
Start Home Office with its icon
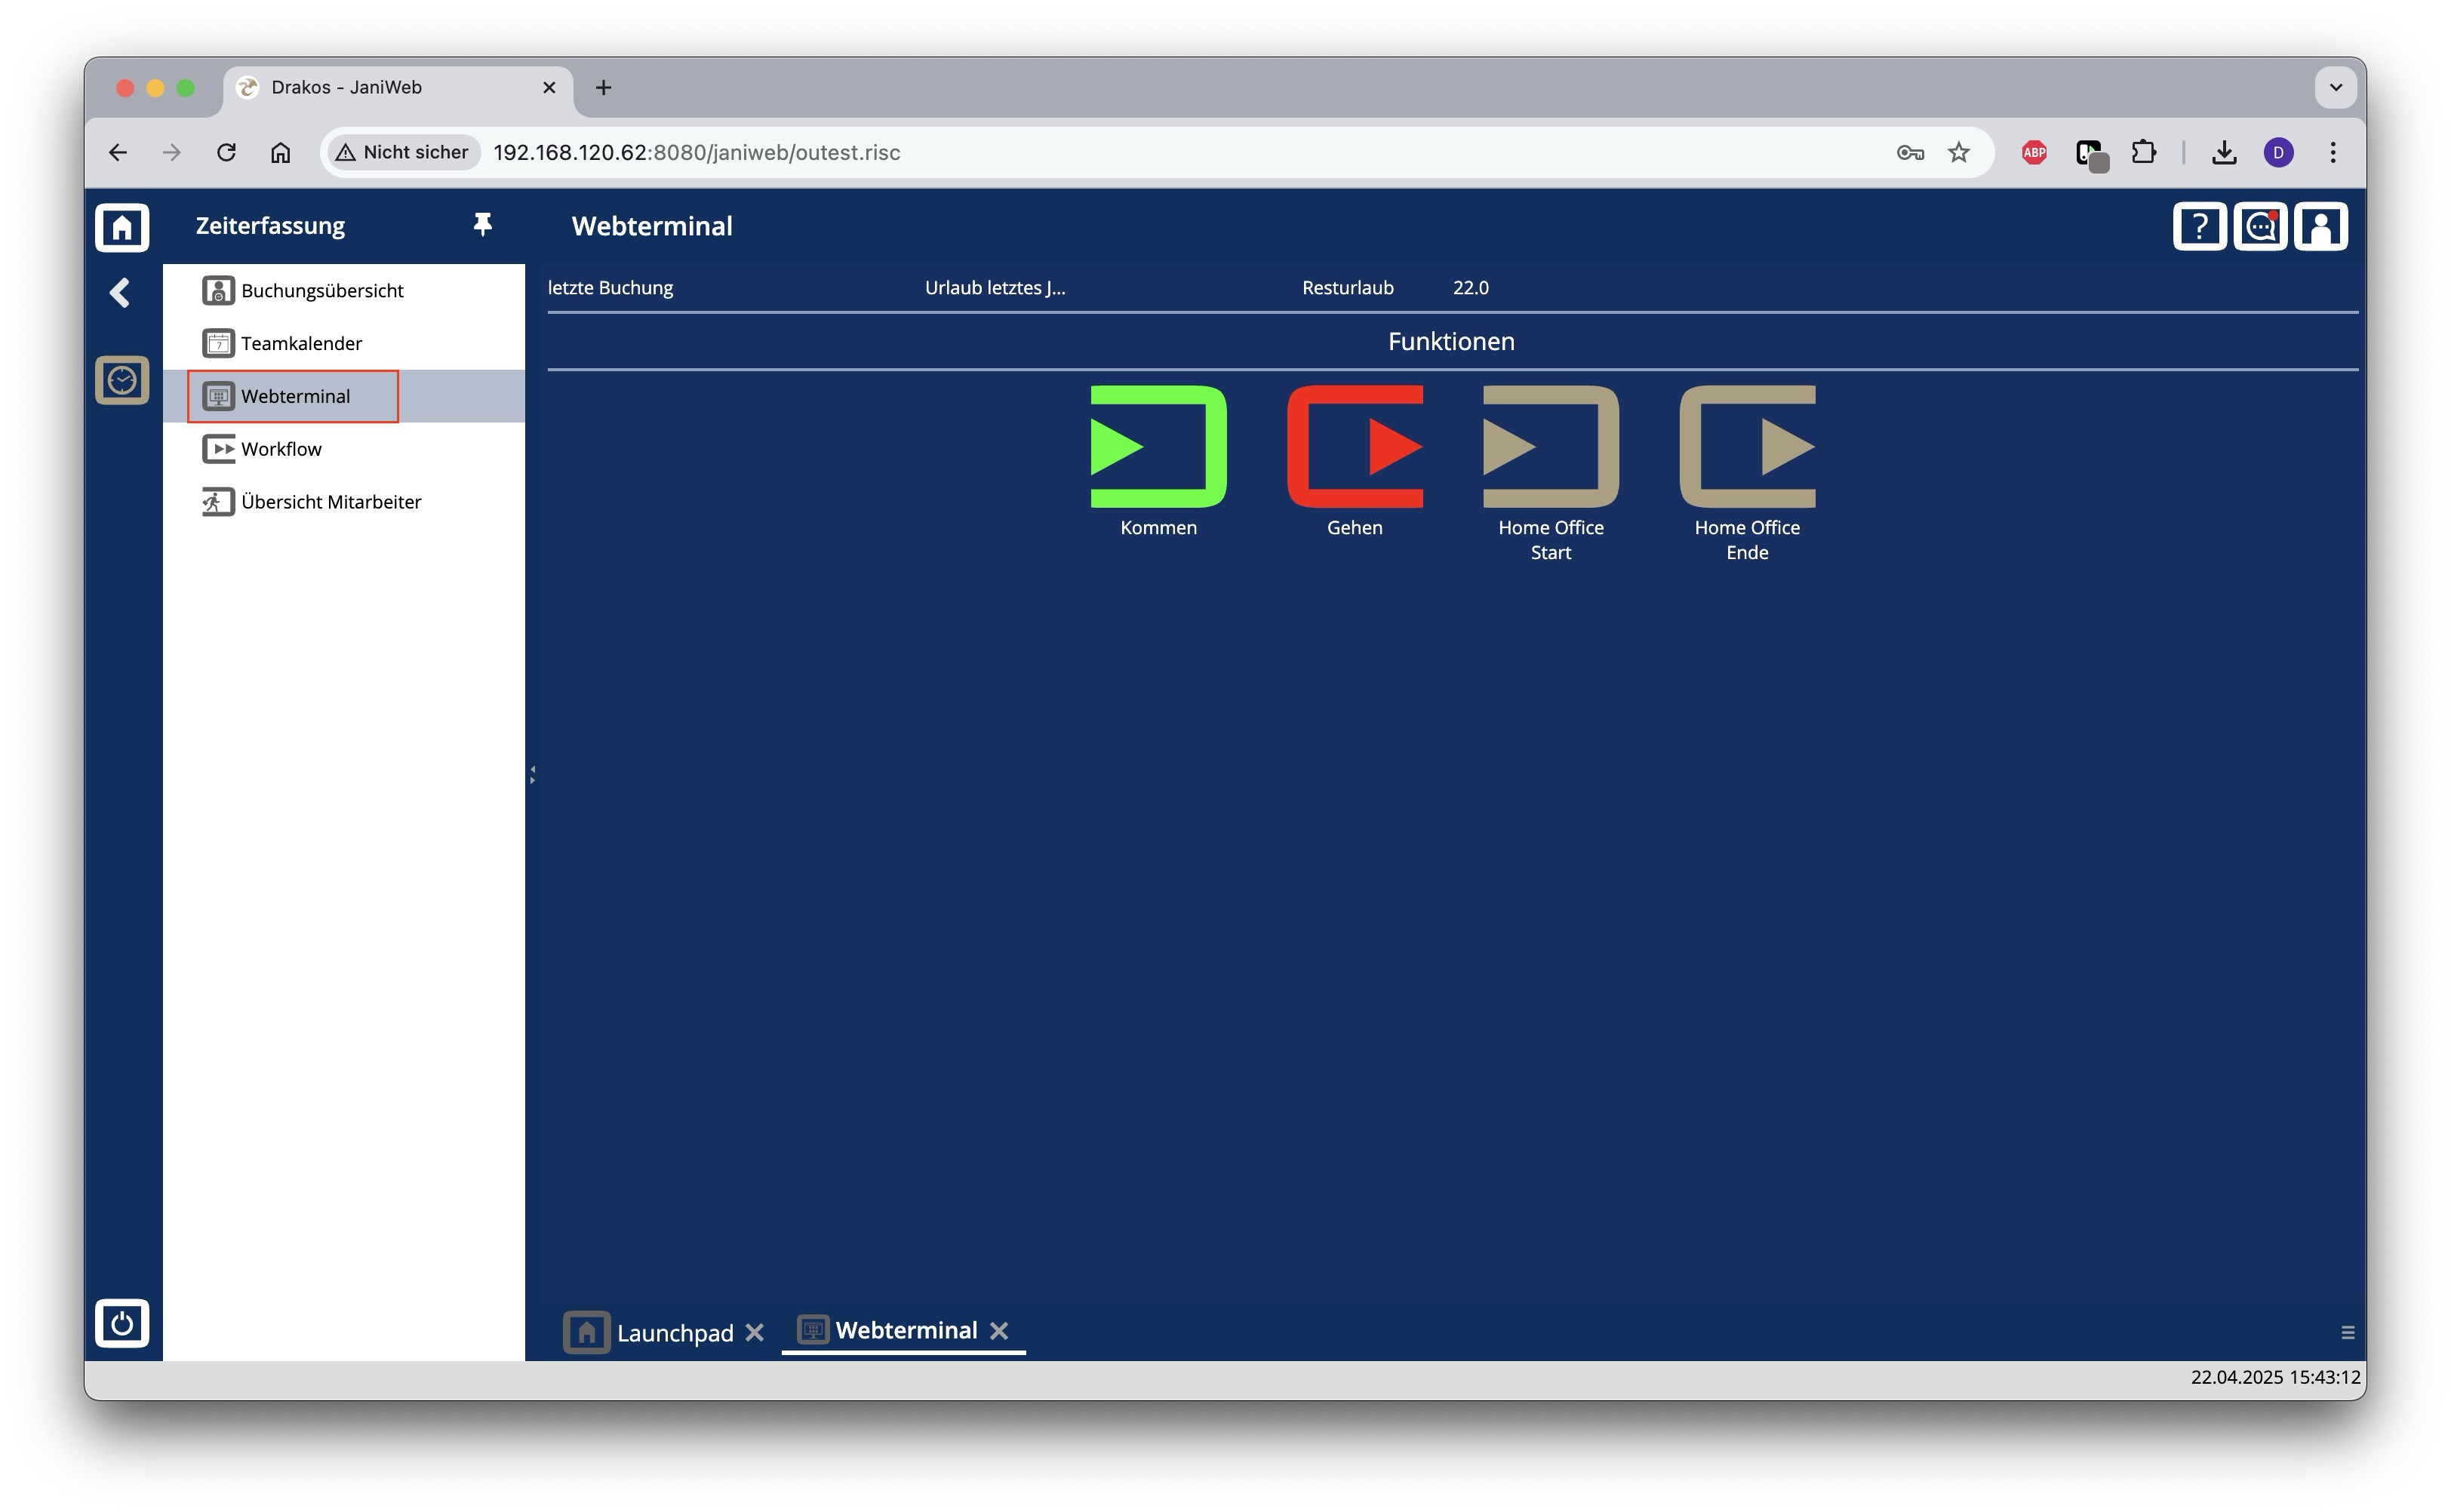(x=1550, y=446)
